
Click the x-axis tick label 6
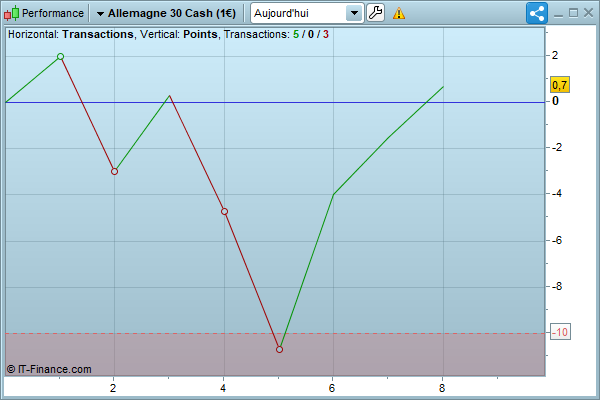coord(332,388)
